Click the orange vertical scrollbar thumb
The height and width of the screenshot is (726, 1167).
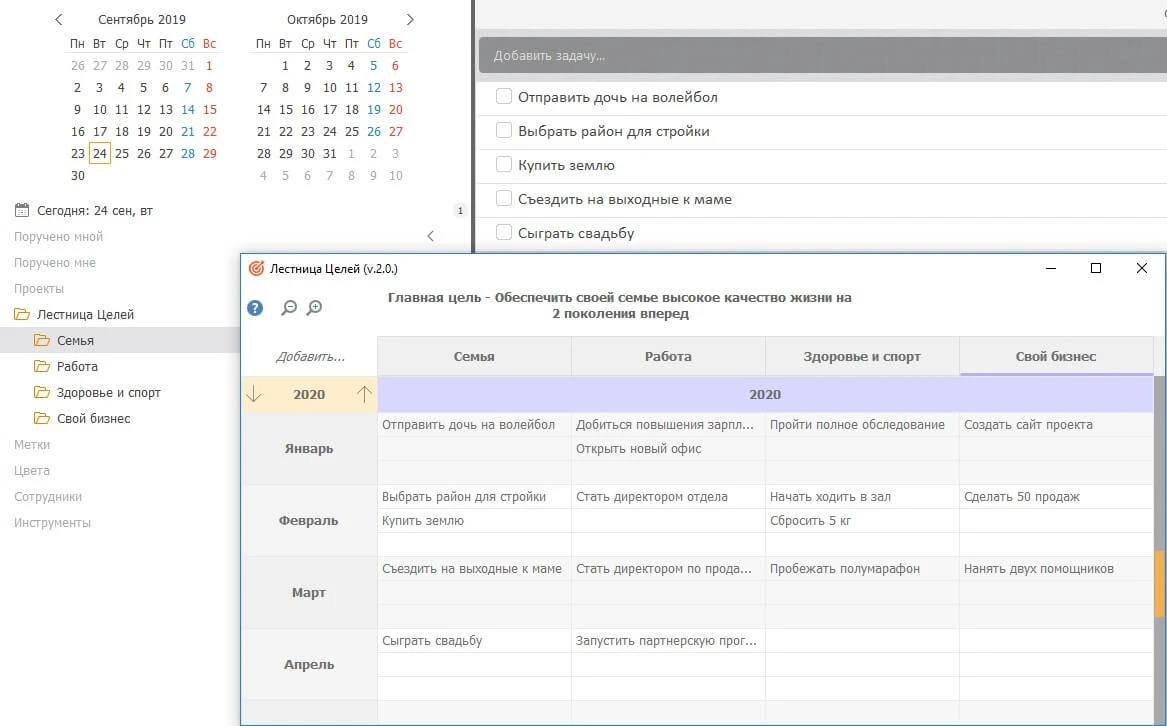(1160, 583)
